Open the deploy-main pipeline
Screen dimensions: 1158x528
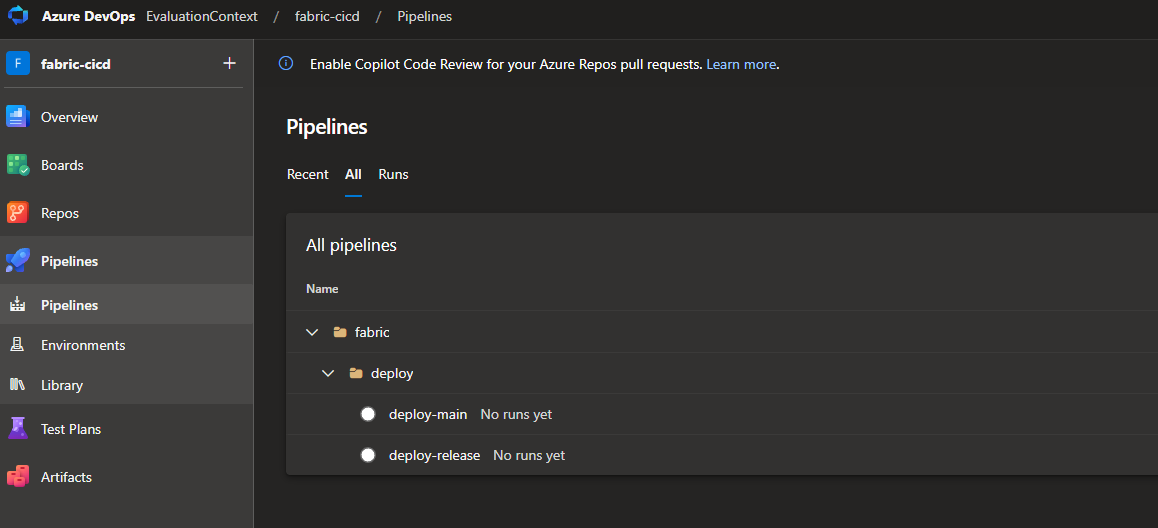(x=428, y=414)
